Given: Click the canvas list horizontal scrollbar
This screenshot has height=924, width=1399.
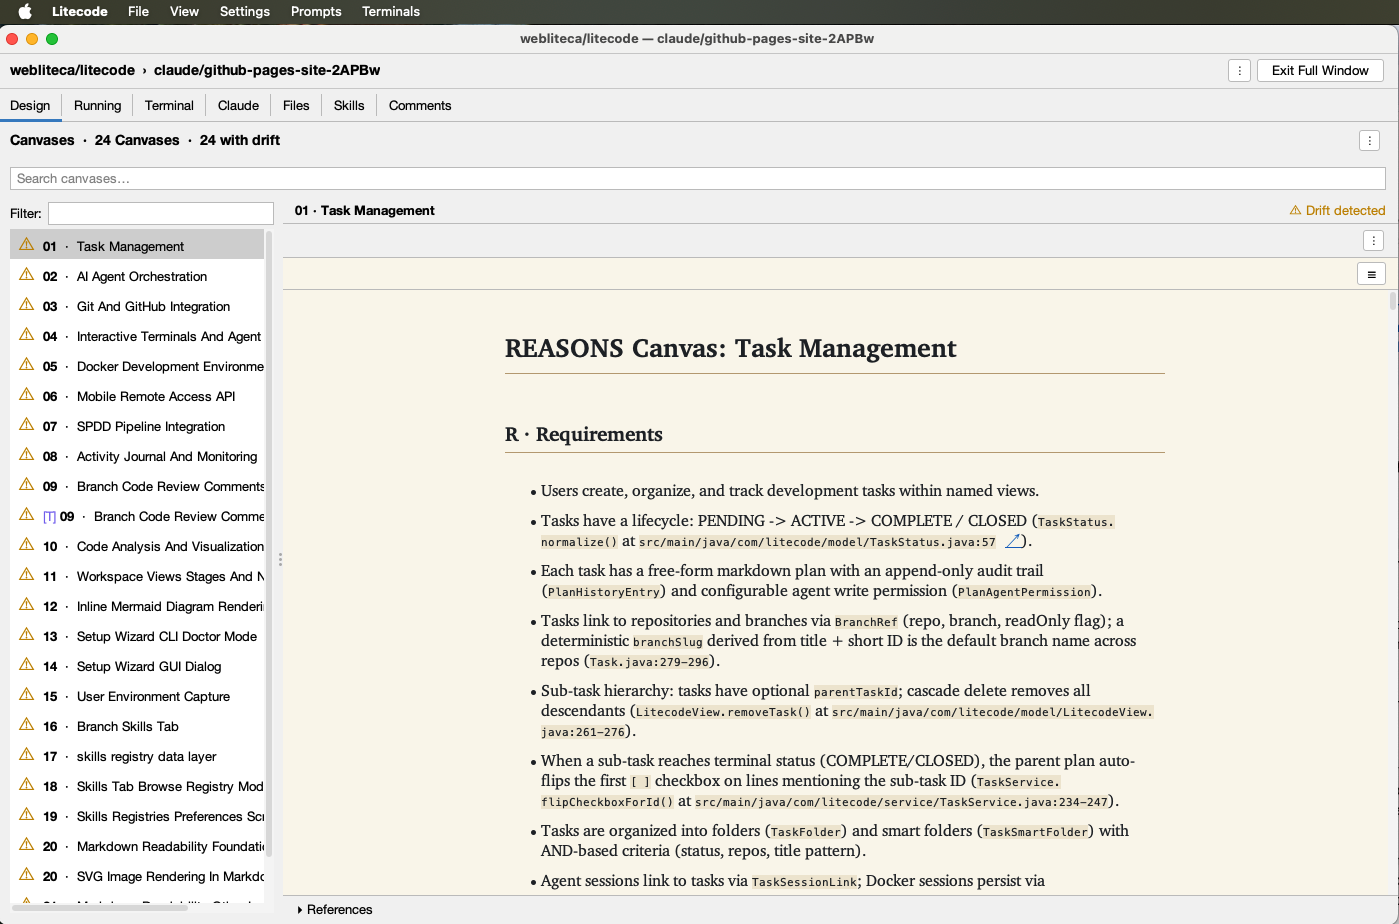Looking at the screenshot, I should [100, 906].
